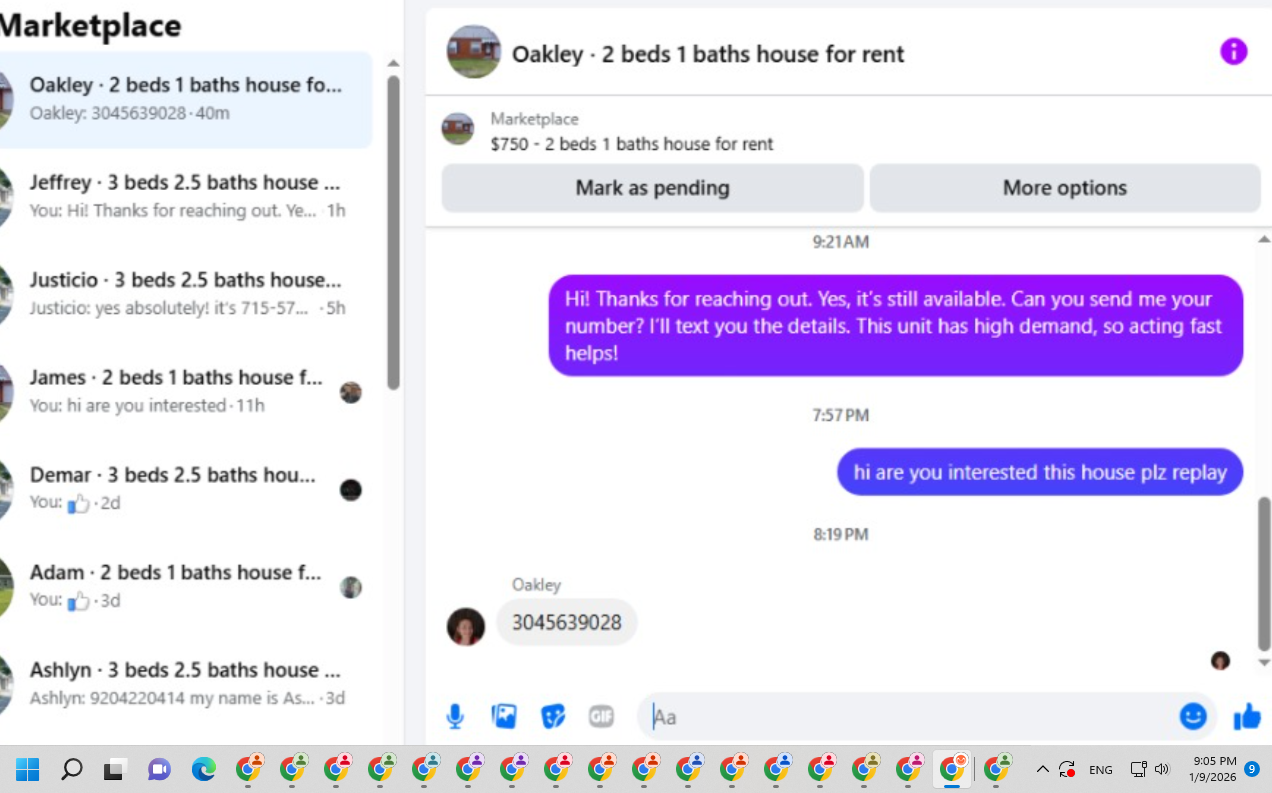Choose a sticker from the sticker icon
1272x793 pixels.
(553, 716)
